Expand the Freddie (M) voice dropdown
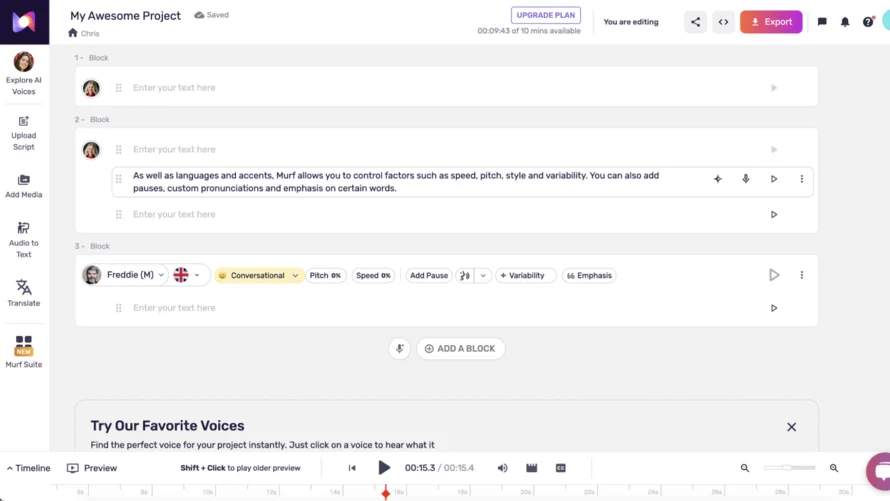 [135, 275]
